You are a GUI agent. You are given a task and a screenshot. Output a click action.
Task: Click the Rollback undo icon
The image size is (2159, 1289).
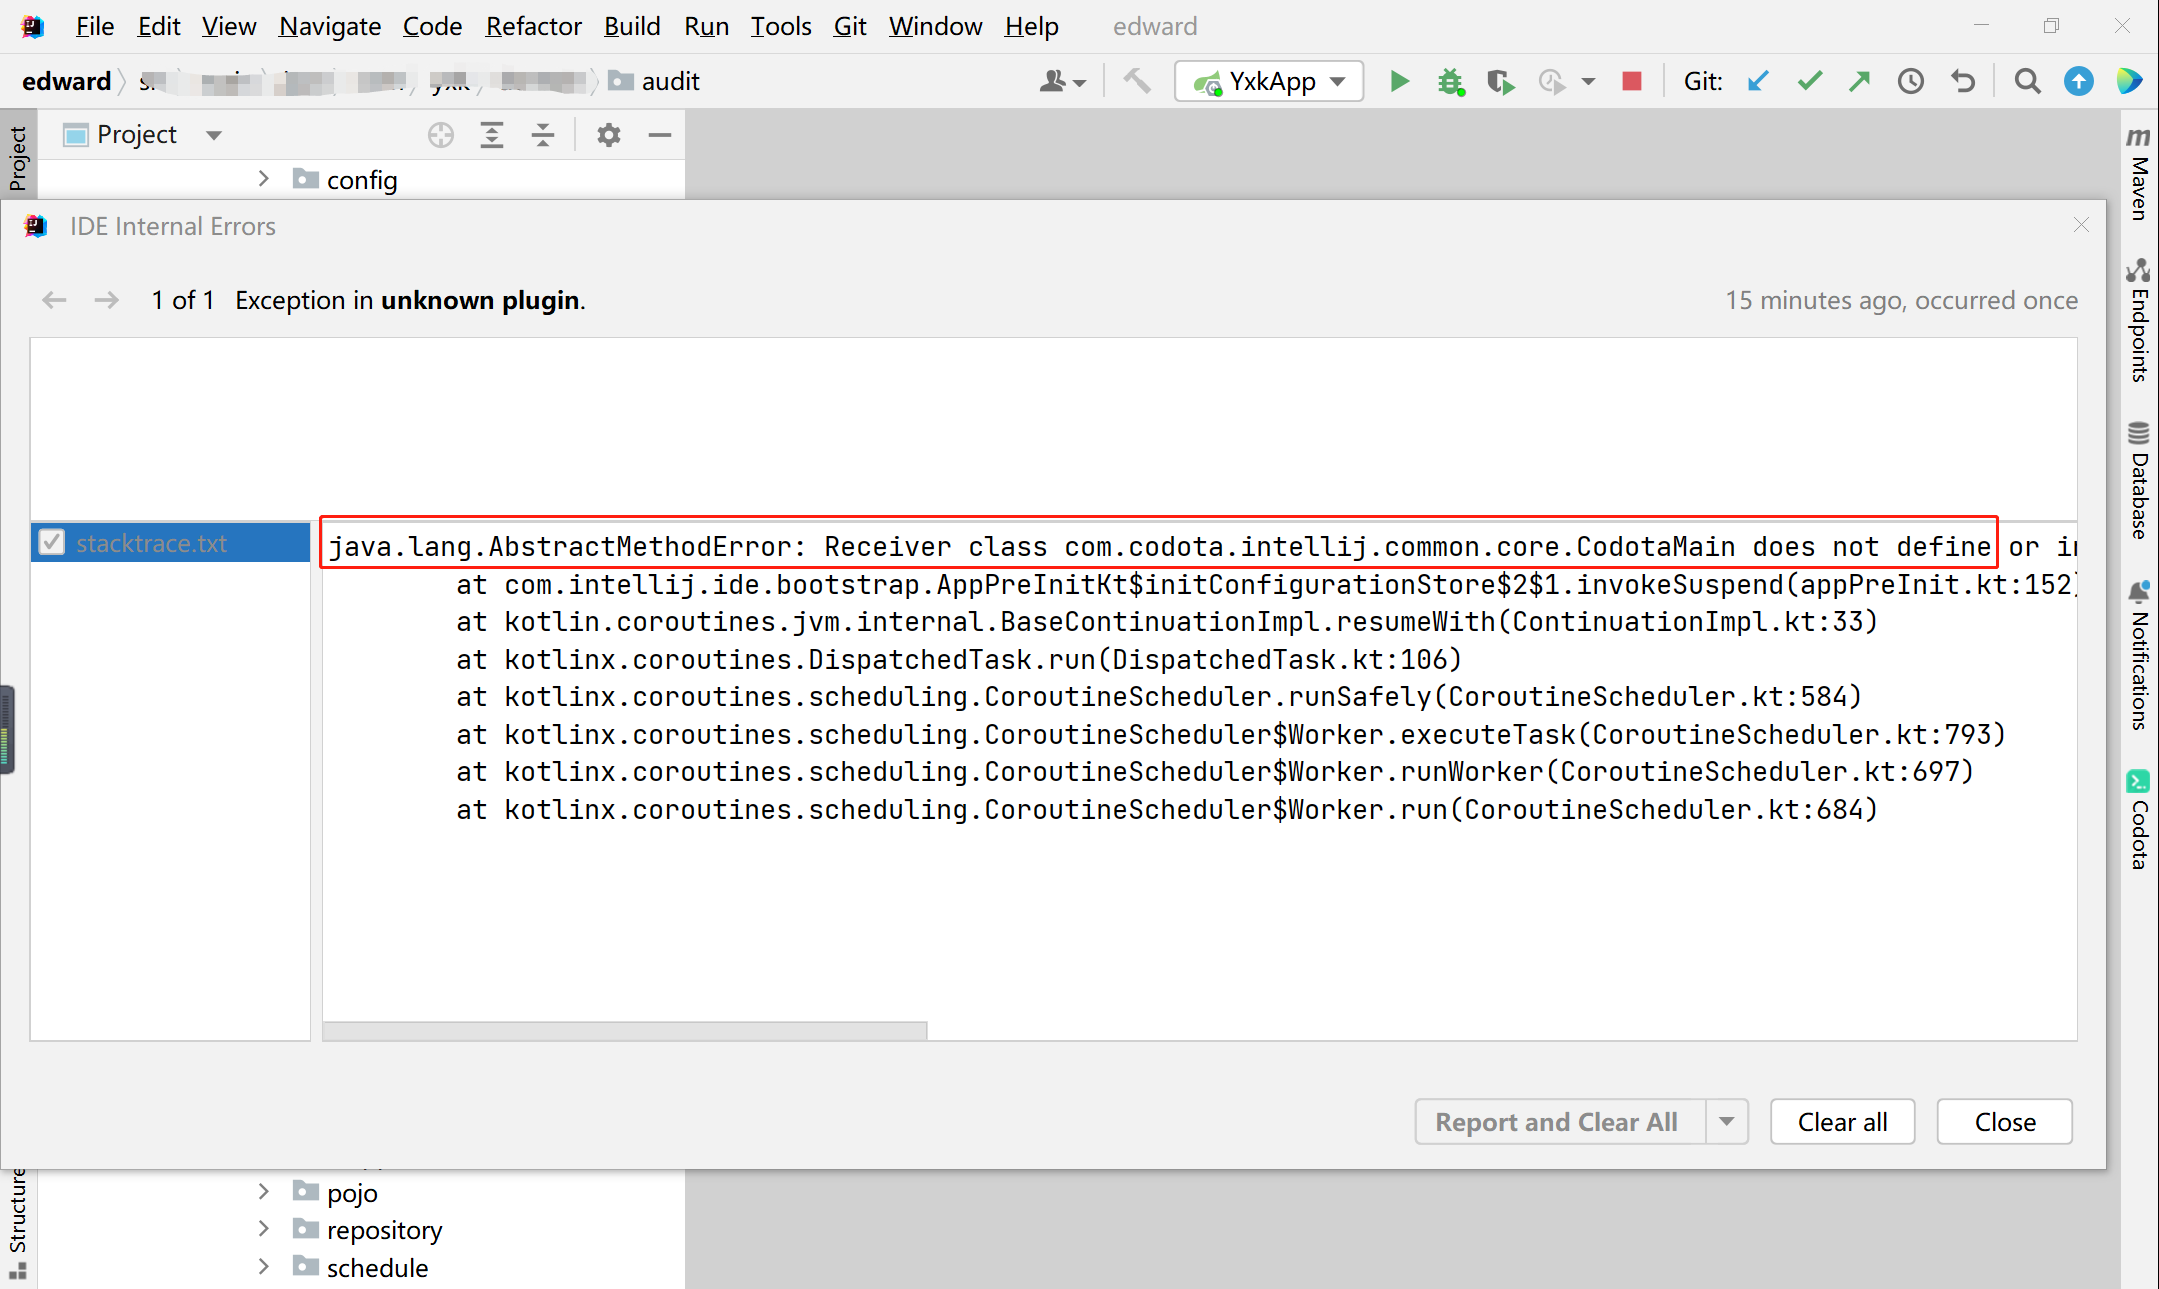tap(1963, 81)
